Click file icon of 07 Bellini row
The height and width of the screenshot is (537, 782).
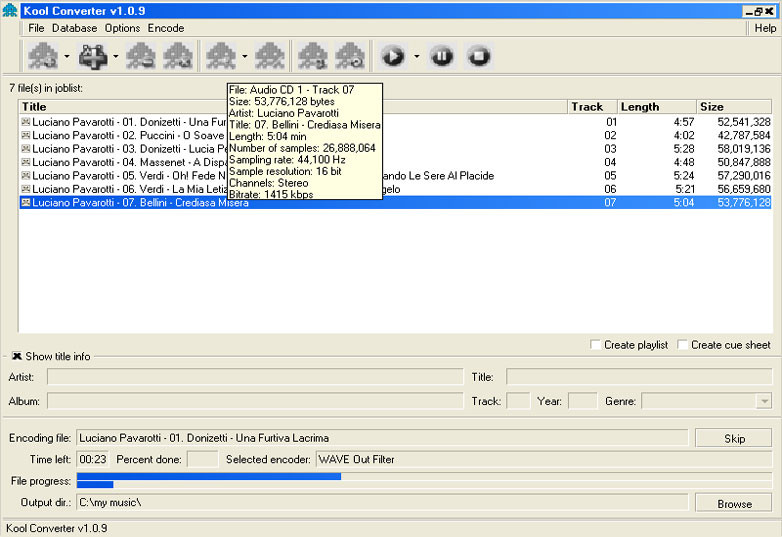point(26,202)
